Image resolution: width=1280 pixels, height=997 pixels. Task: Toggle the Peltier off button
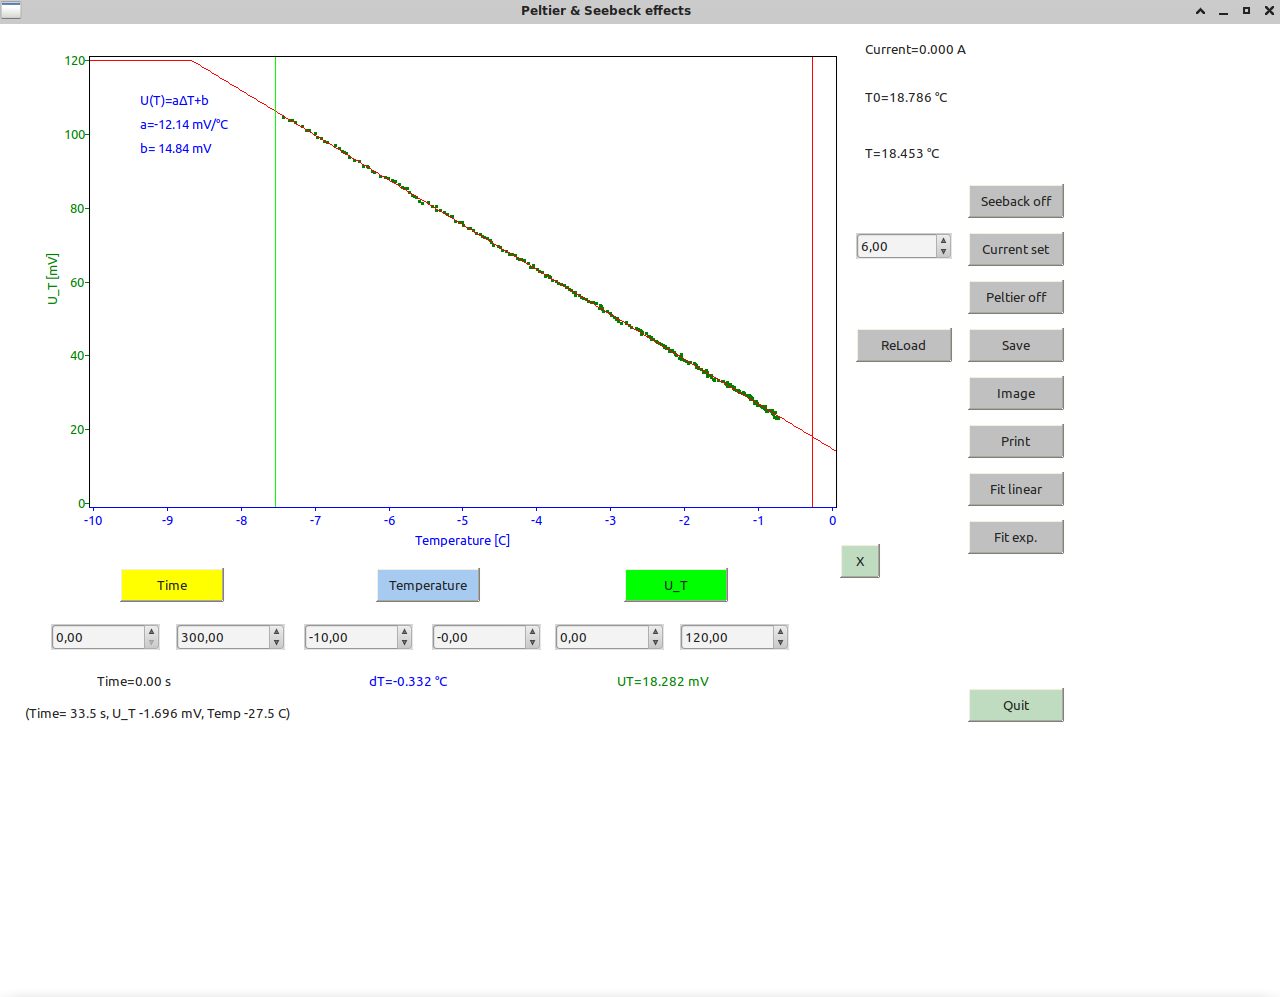[1015, 297]
